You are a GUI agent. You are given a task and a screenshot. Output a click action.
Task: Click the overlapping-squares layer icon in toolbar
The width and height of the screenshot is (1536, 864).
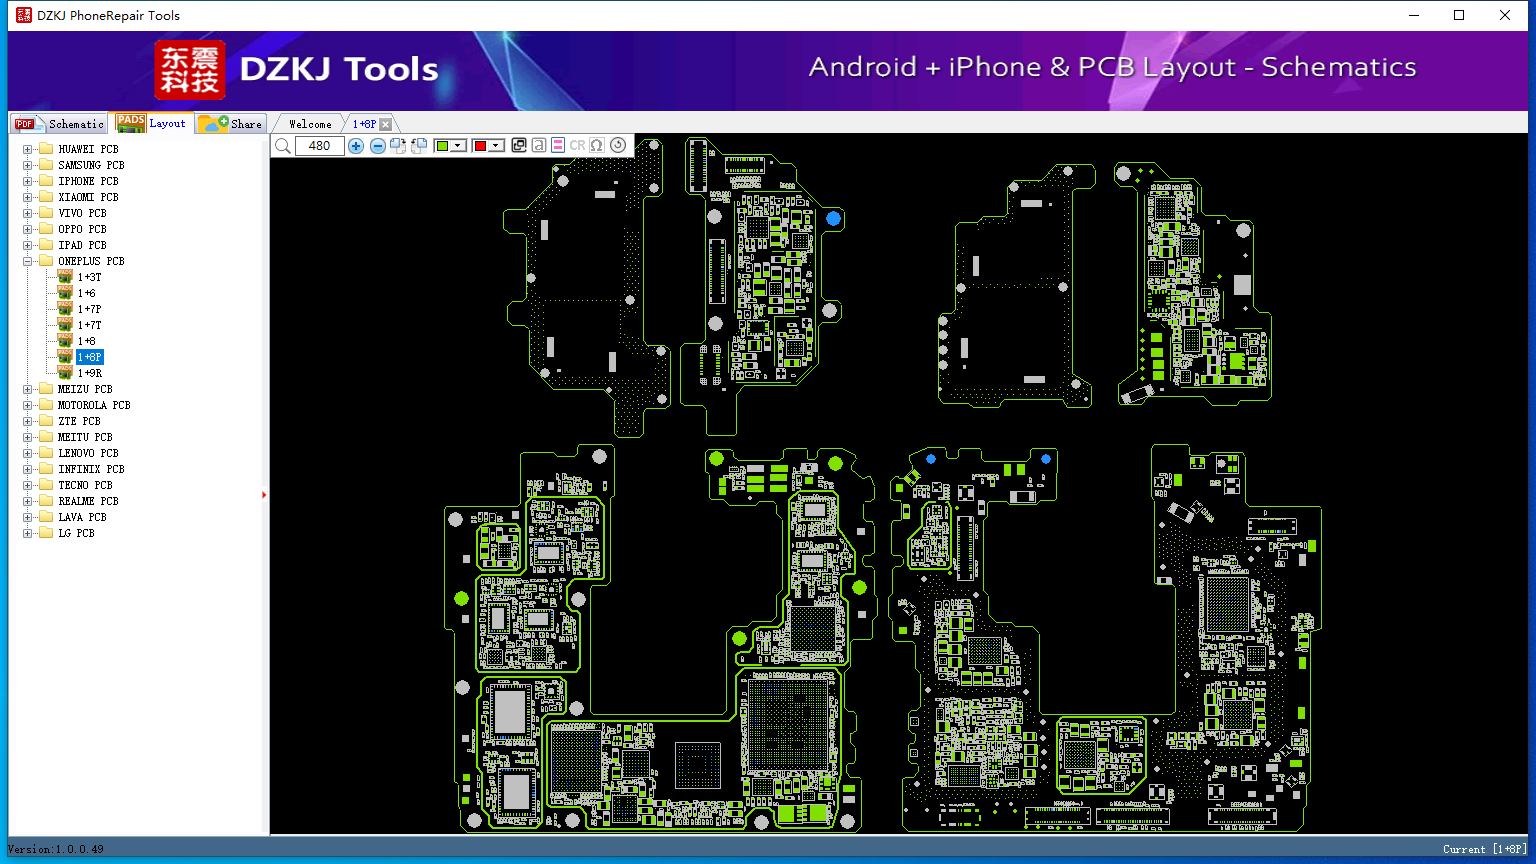coord(519,146)
